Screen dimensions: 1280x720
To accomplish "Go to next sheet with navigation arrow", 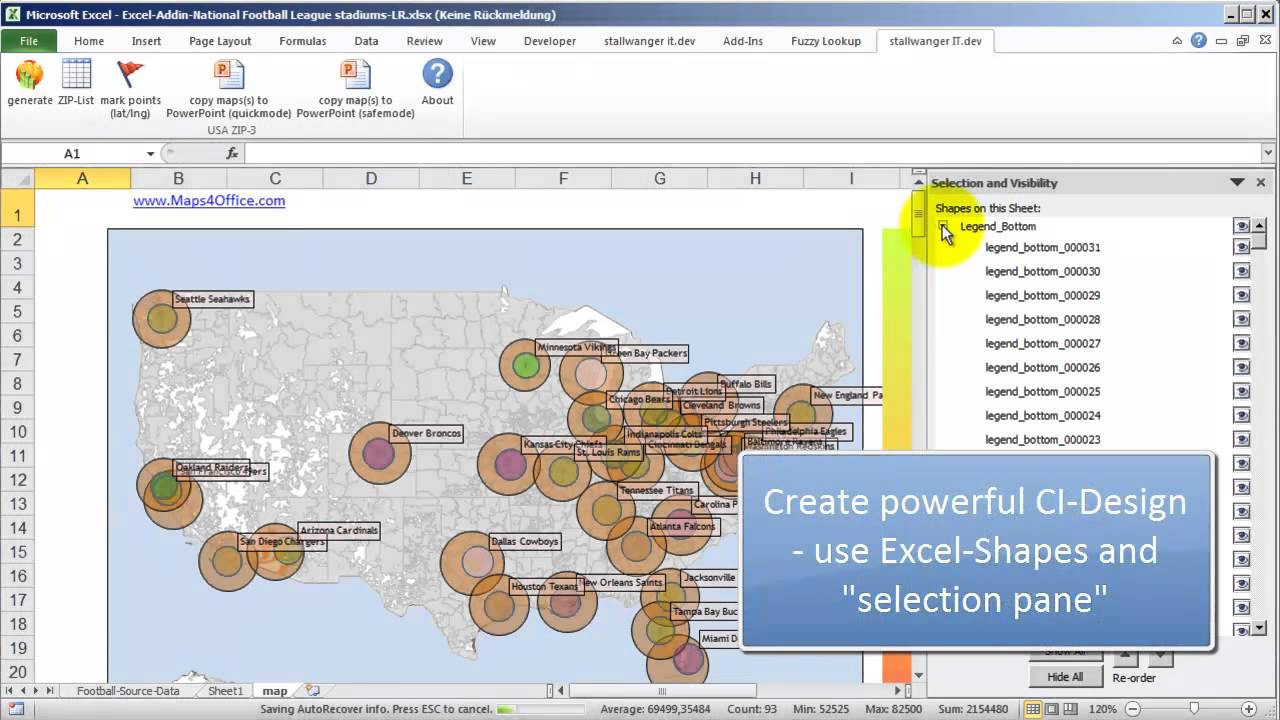I will [x=37, y=690].
